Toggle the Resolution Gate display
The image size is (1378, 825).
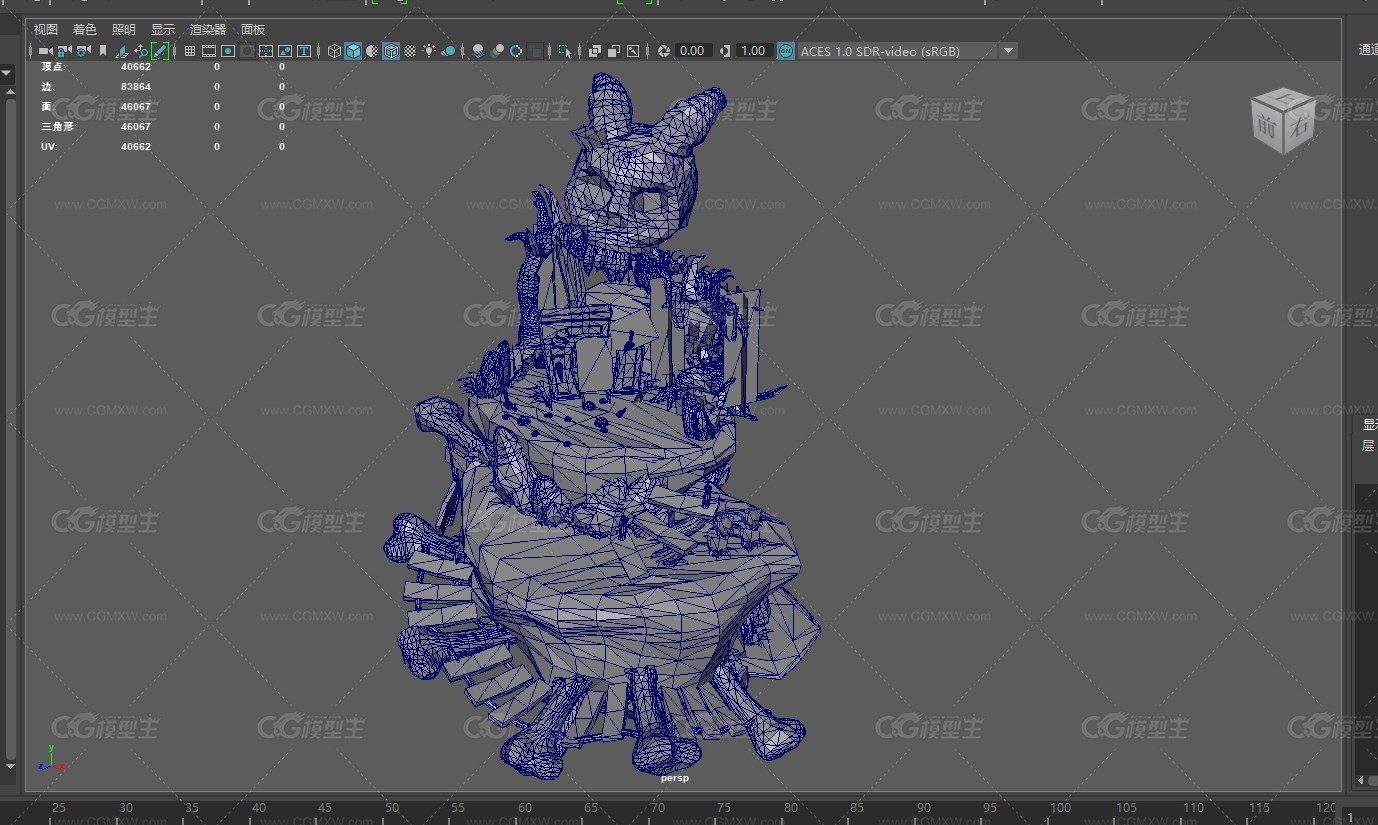click(x=228, y=51)
